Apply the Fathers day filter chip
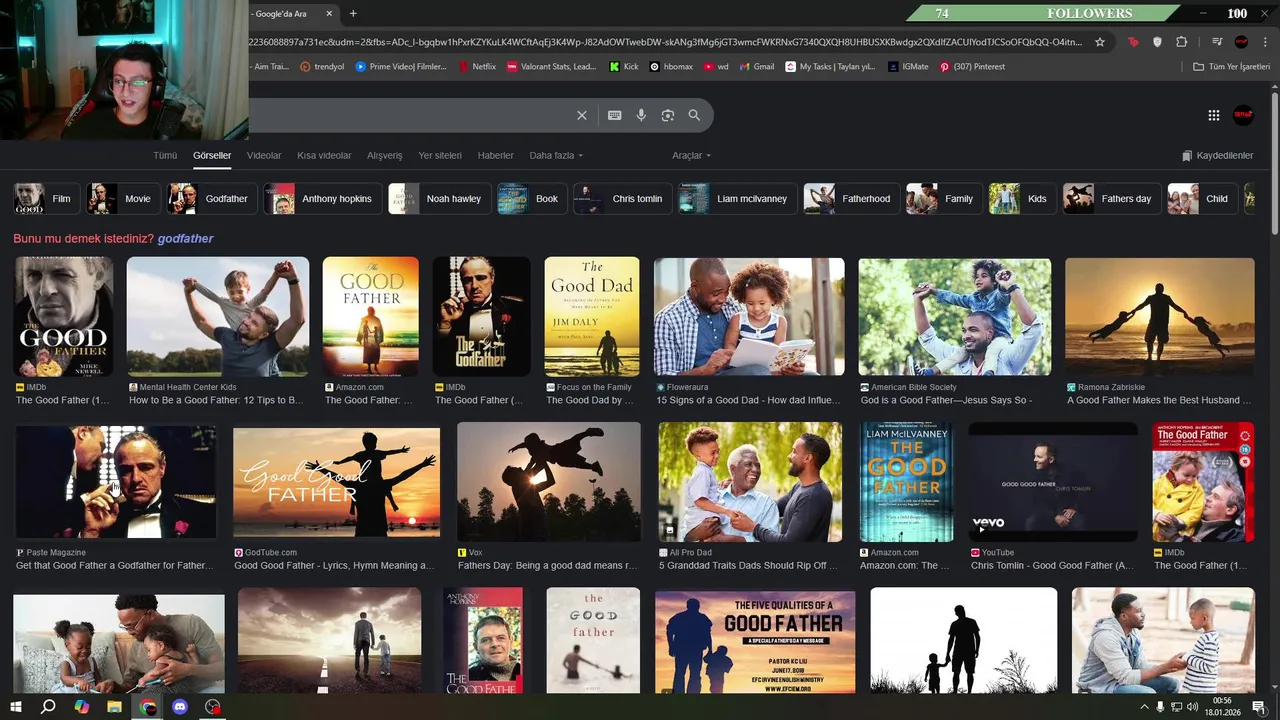The height and width of the screenshot is (720, 1280). 1112,199
